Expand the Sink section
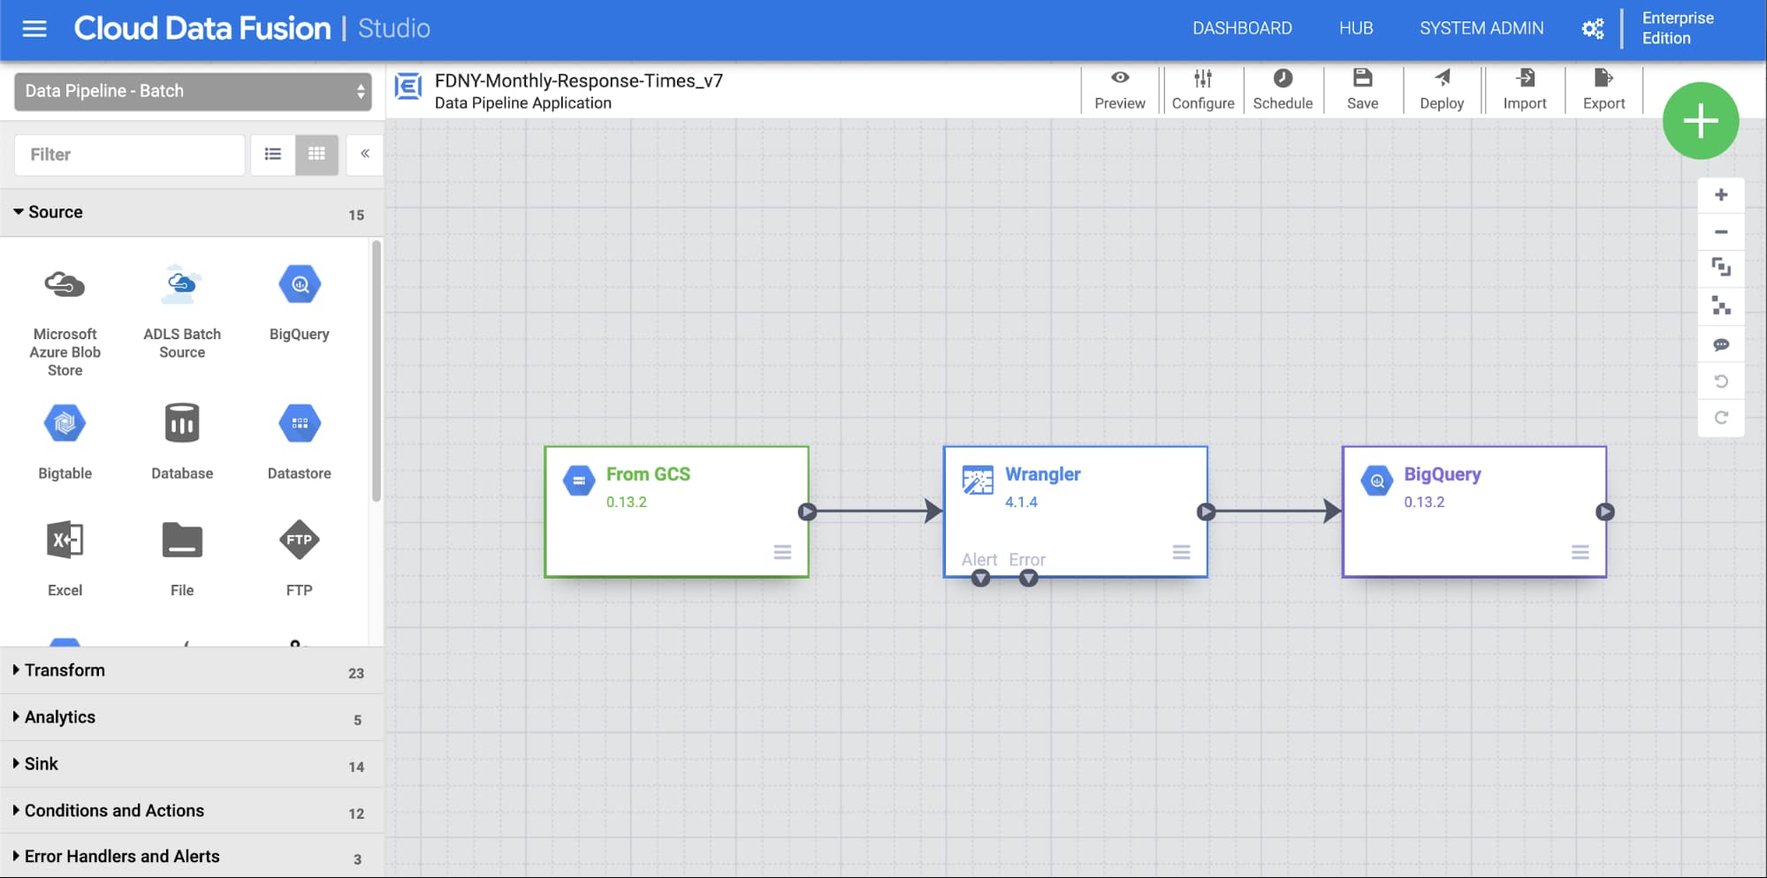The width and height of the screenshot is (1767, 878). [192, 764]
